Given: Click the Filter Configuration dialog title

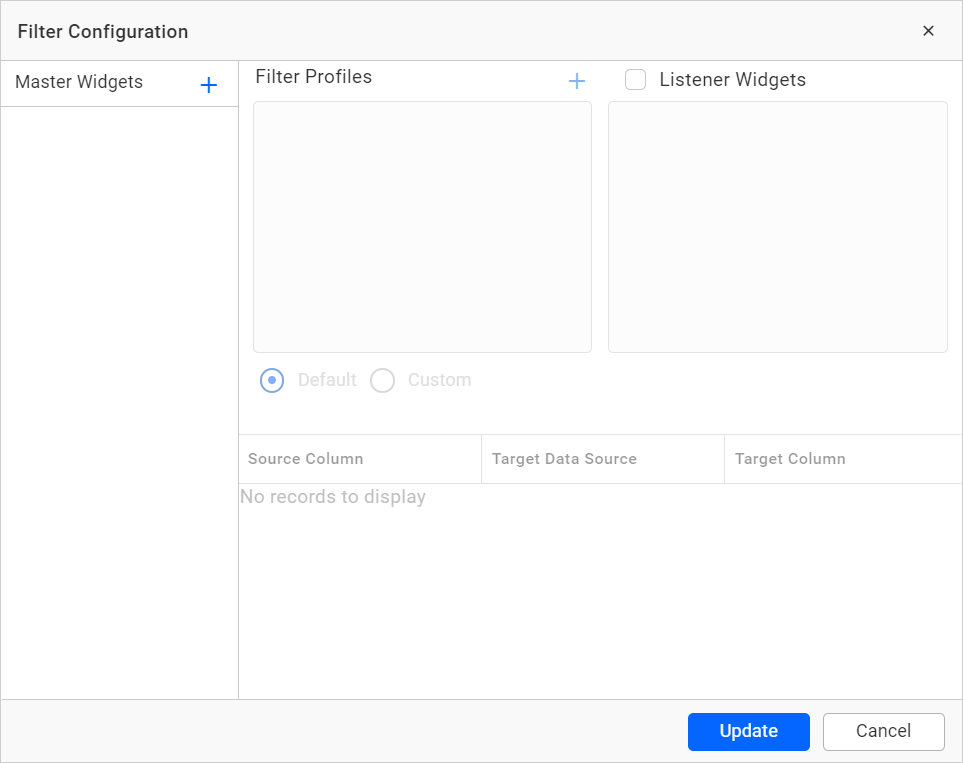Looking at the screenshot, I should click(x=103, y=31).
